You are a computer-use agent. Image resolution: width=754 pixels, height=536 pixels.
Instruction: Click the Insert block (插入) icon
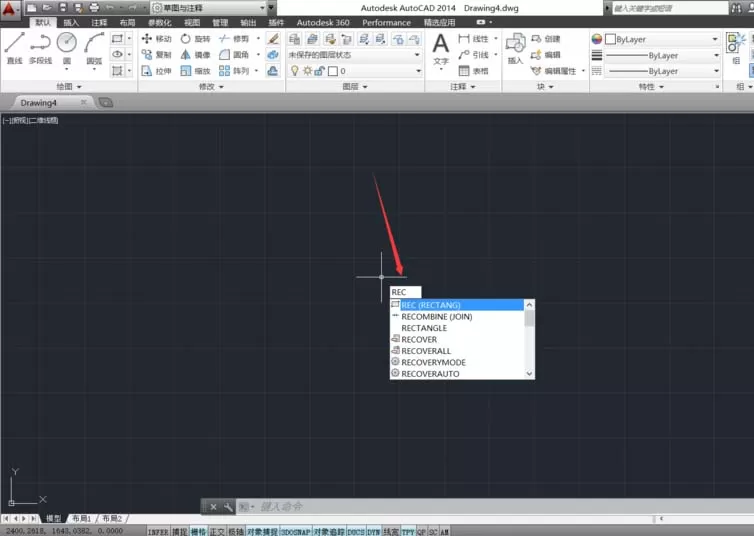pyautogui.click(x=515, y=48)
